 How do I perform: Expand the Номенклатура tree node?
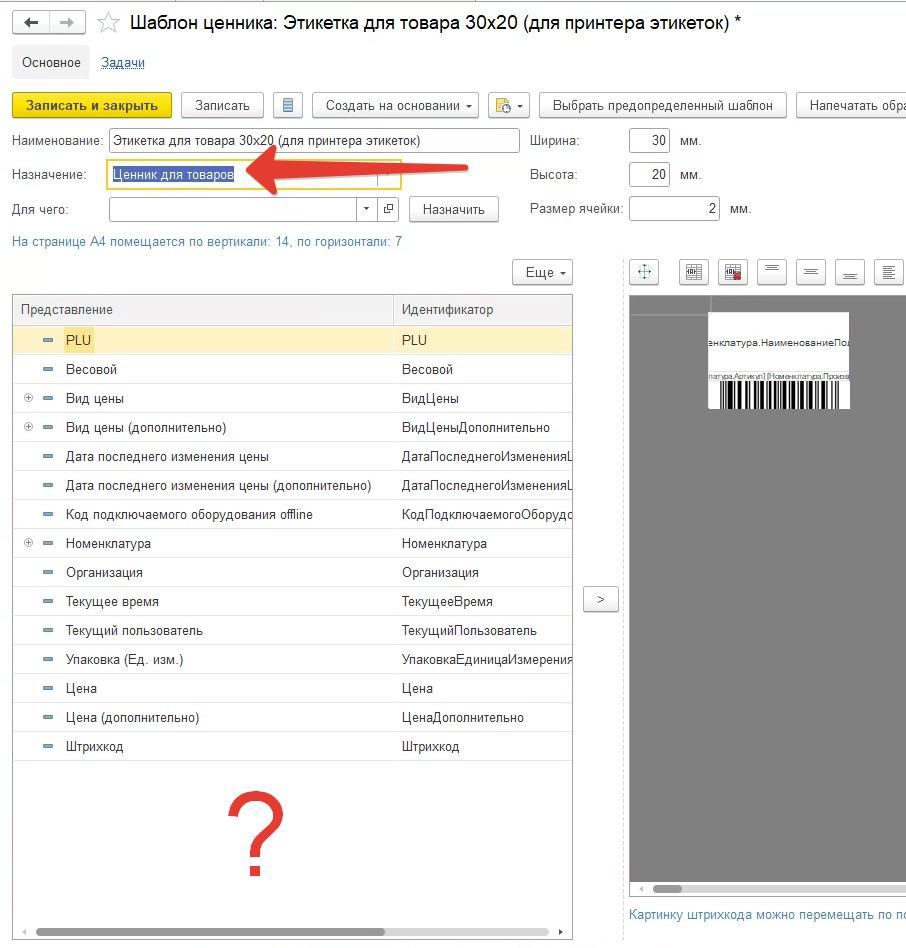(x=28, y=543)
